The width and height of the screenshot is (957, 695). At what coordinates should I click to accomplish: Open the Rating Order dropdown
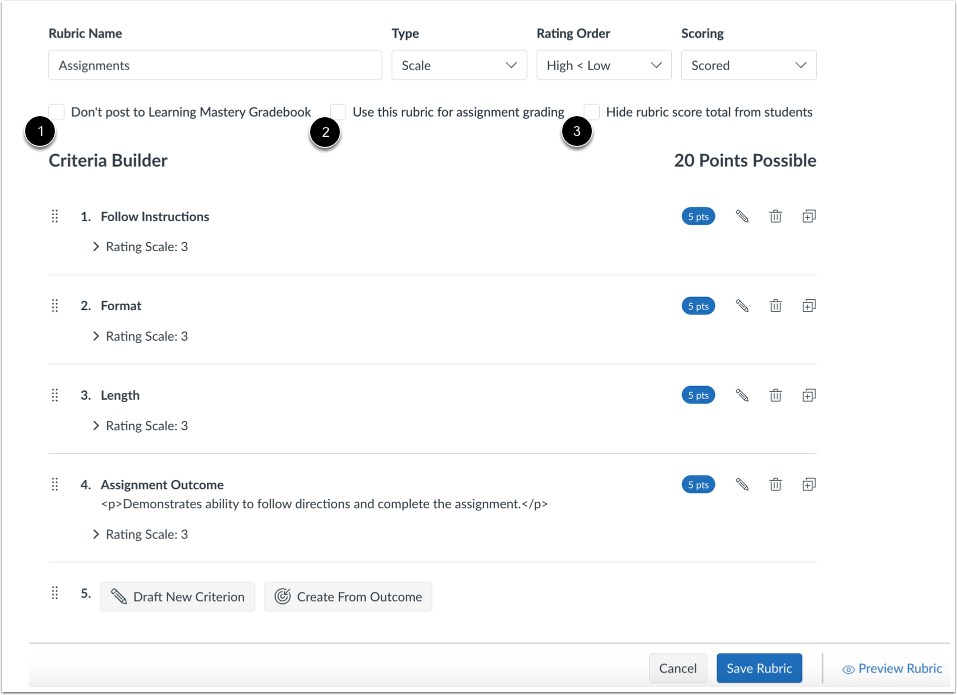click(x=603, y=65)
